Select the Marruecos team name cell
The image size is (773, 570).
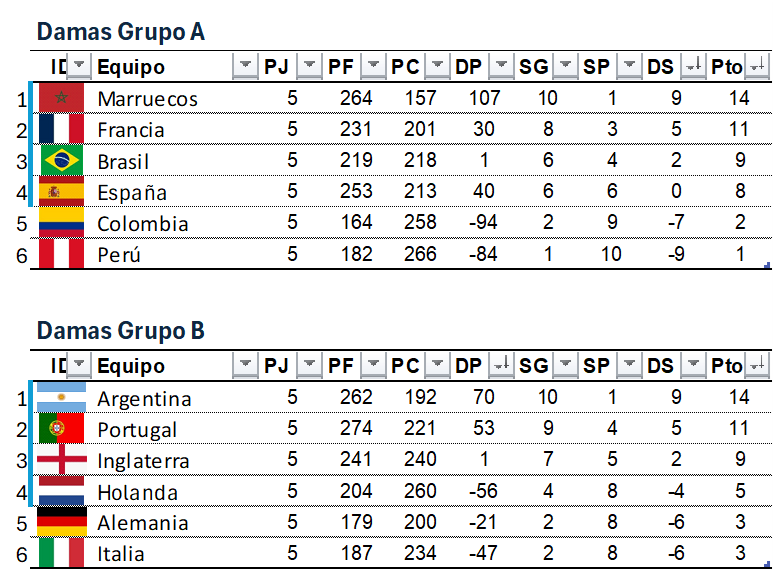pyautogui.click(x=148, y=99)
